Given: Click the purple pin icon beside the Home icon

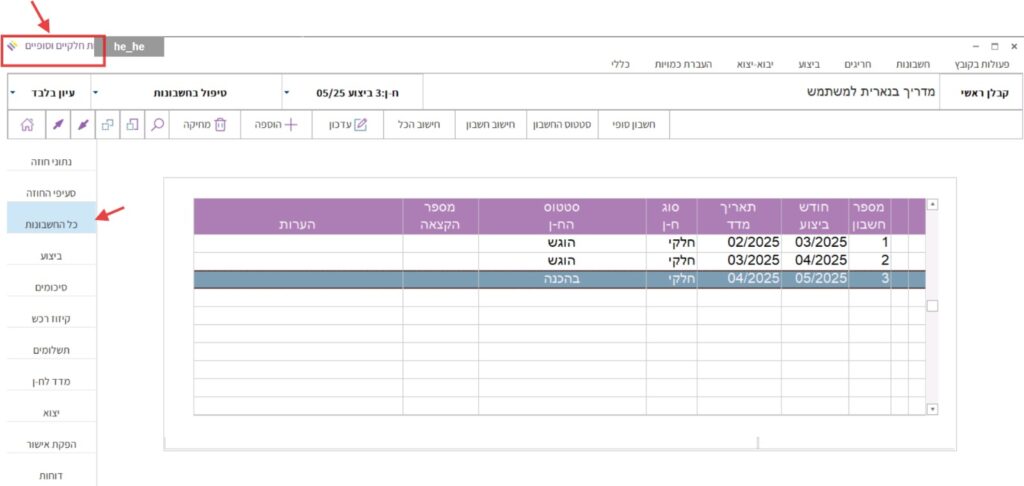Looking at the screenshot, I should pyautogui.click(x=56, y=125).
